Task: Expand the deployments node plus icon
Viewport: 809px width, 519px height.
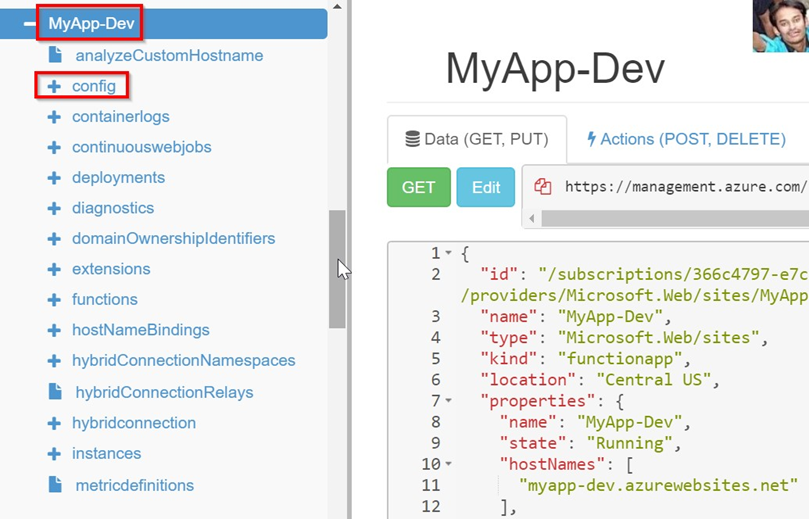Action: [54, 178]
